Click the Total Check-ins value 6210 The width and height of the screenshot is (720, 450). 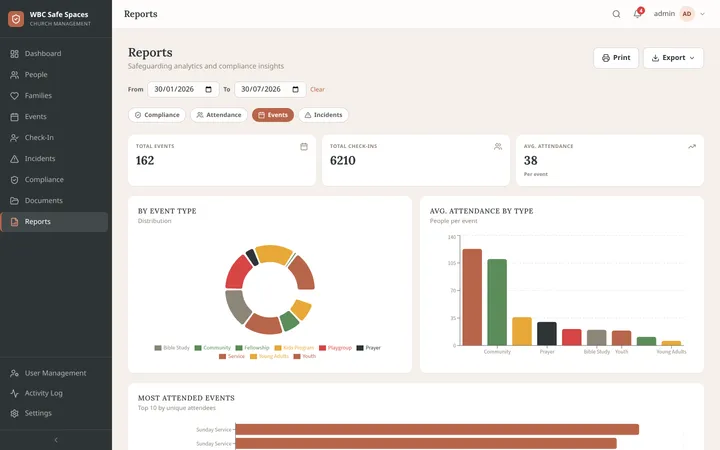coord(343,161)
